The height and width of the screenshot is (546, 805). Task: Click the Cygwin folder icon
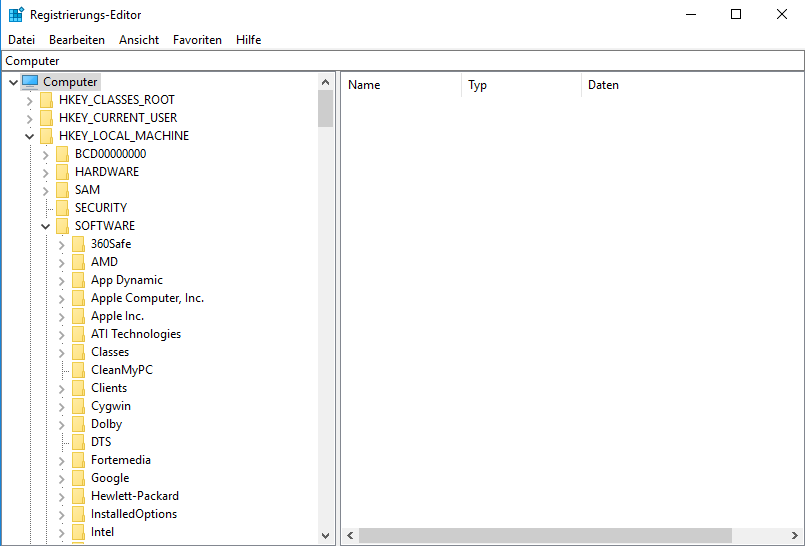click(78, 405)
